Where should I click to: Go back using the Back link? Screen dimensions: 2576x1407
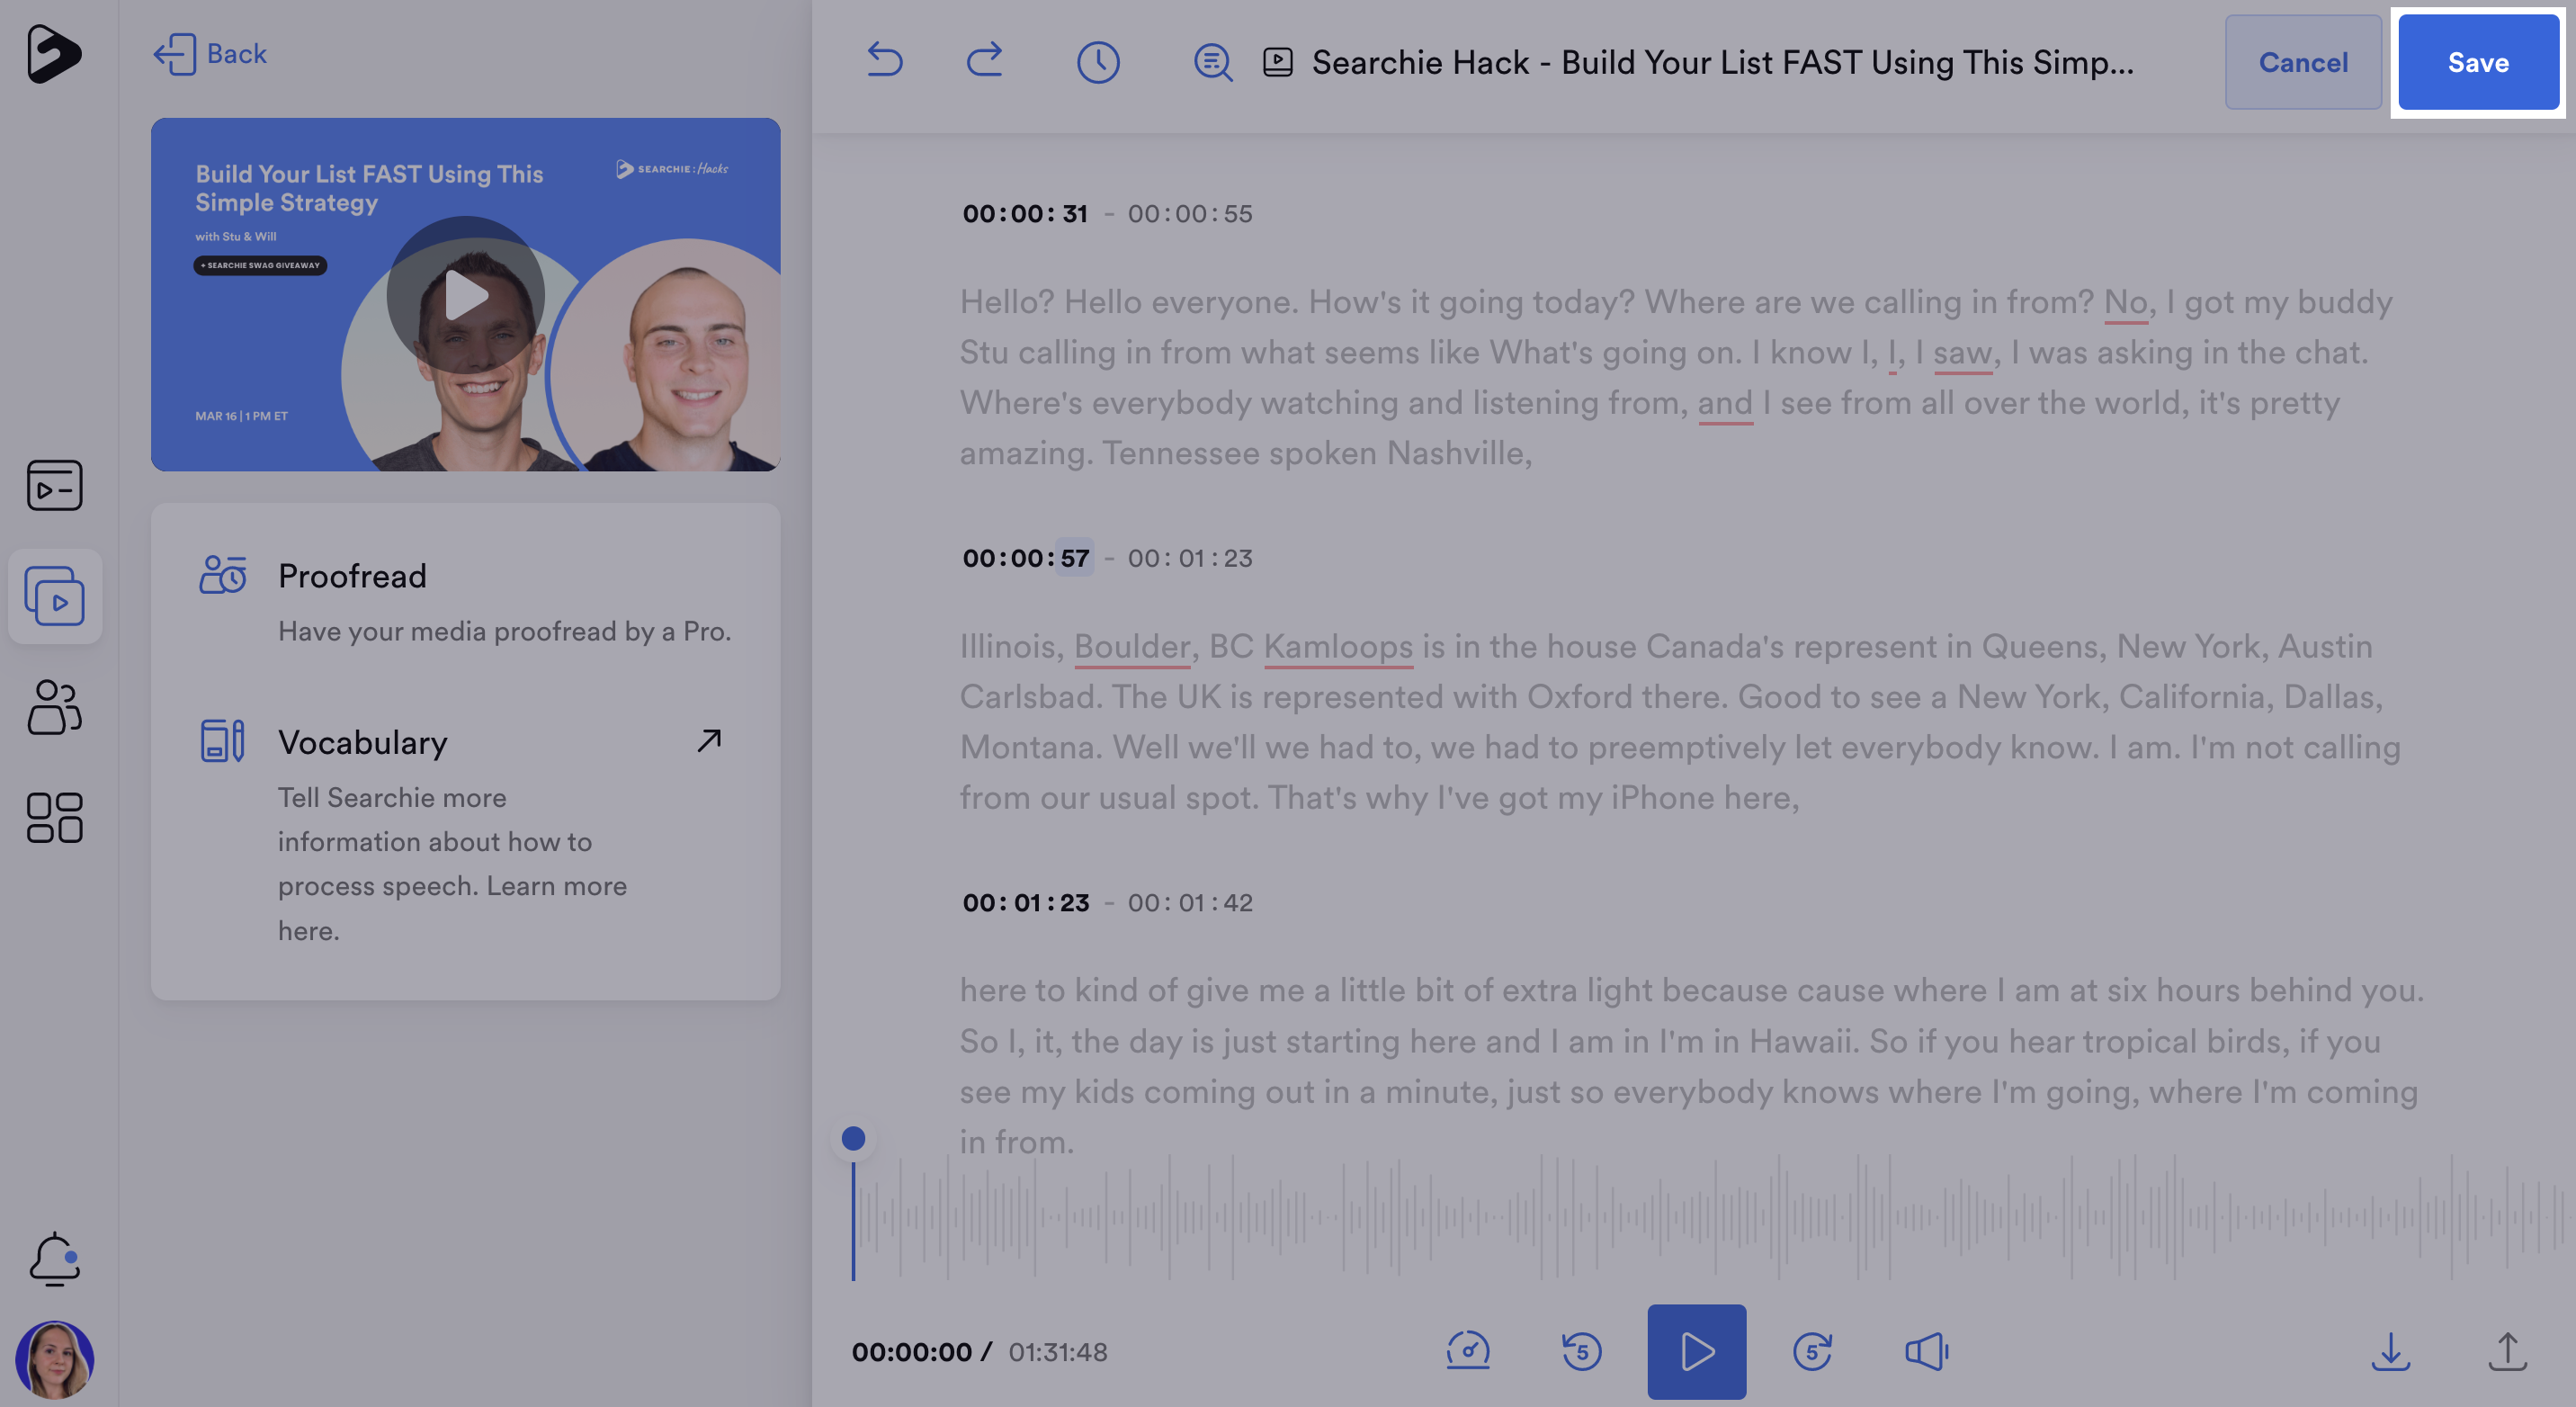(210, 54)
